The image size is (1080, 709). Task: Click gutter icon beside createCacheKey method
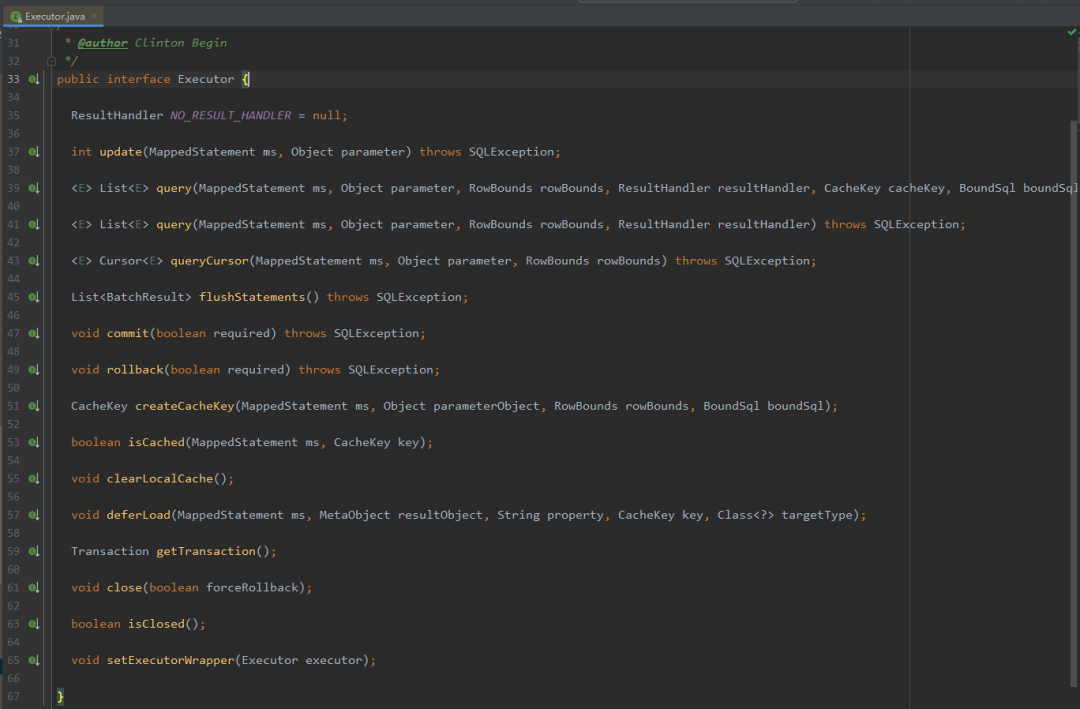[34, 406]
